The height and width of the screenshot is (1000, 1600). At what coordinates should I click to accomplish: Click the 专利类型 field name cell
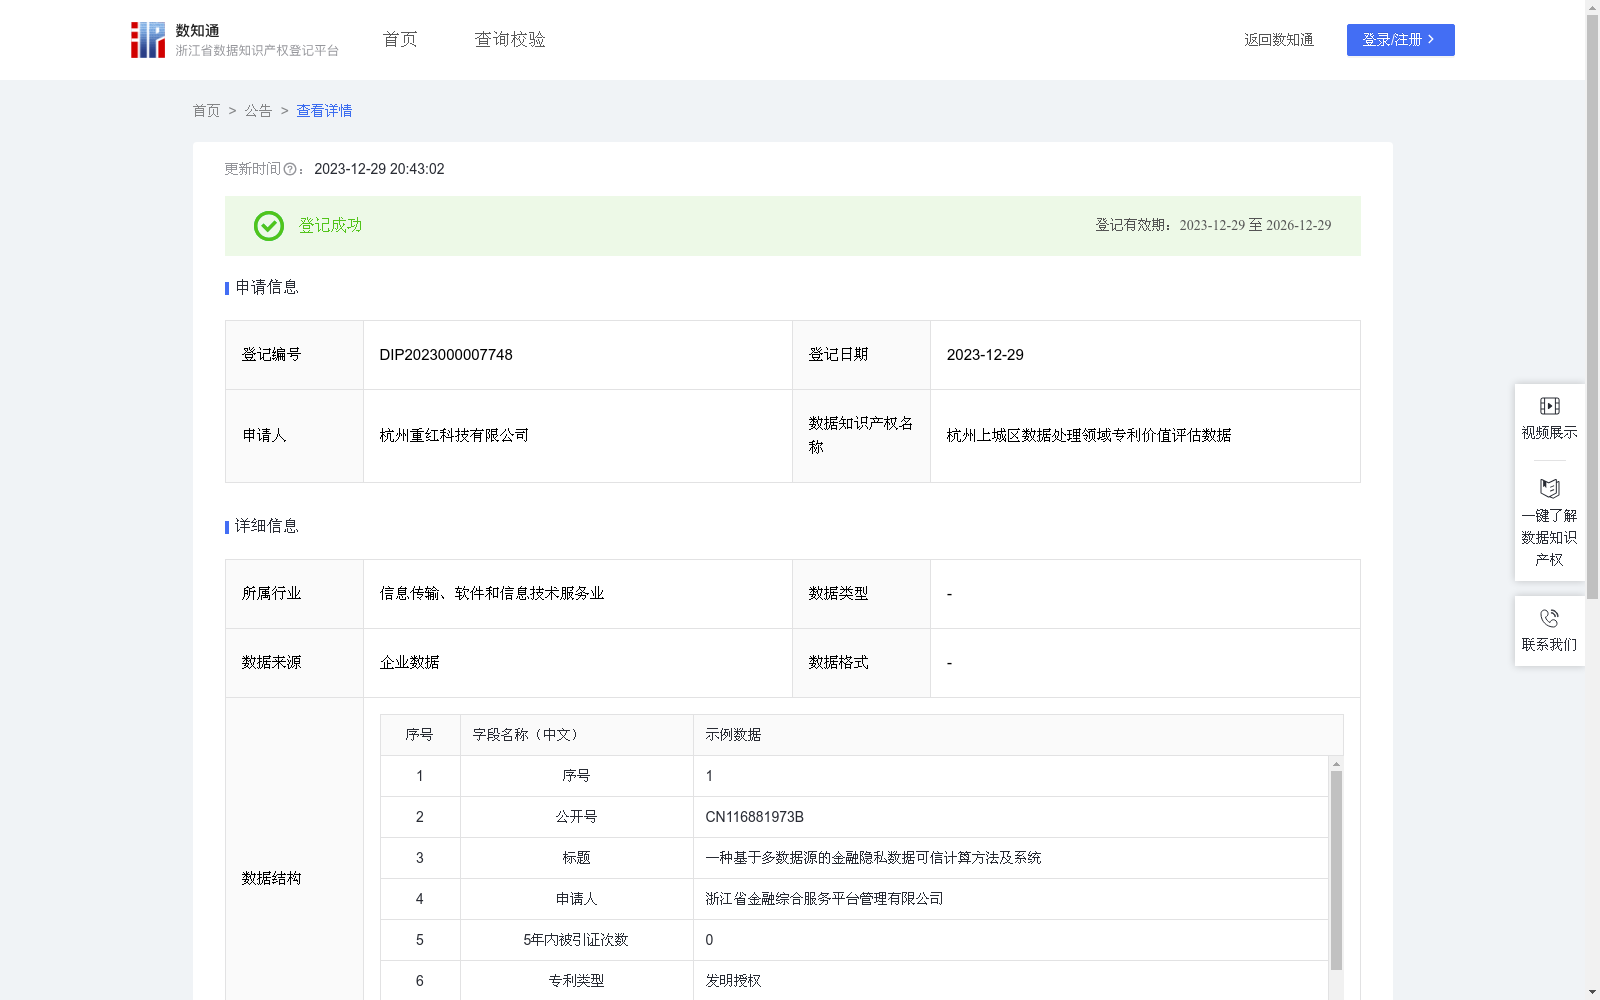(x=576, y=981)
